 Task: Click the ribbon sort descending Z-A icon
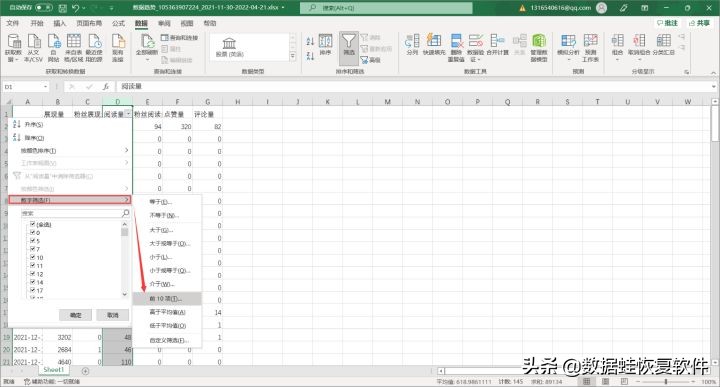pos(310,56)
